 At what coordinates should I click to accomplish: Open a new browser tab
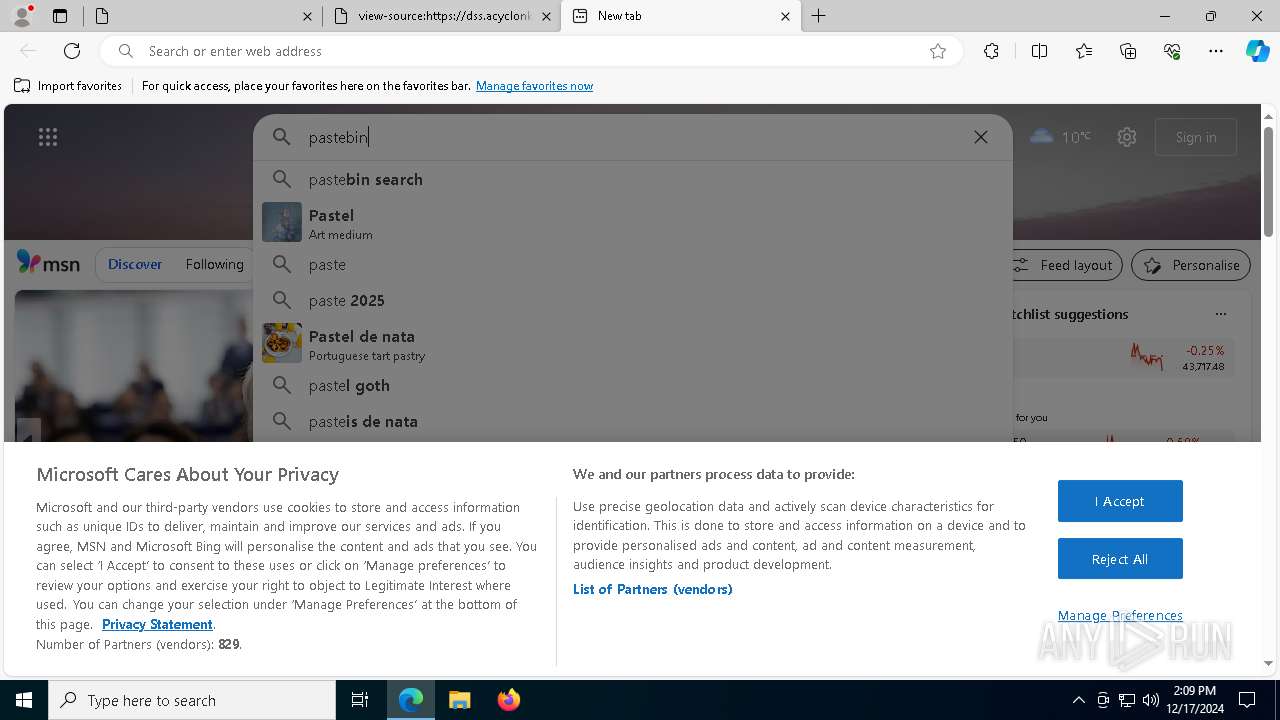819,16
